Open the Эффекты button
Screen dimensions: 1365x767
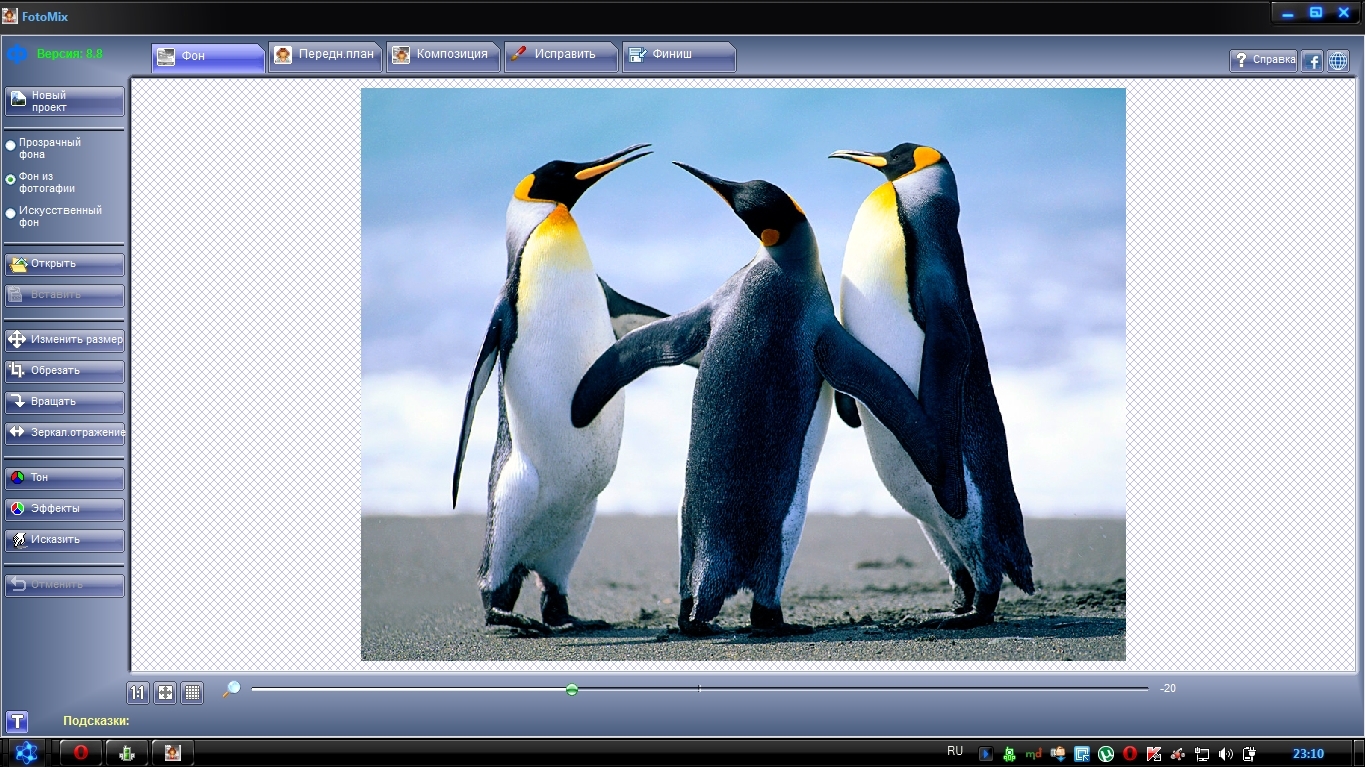click(65, 508)
